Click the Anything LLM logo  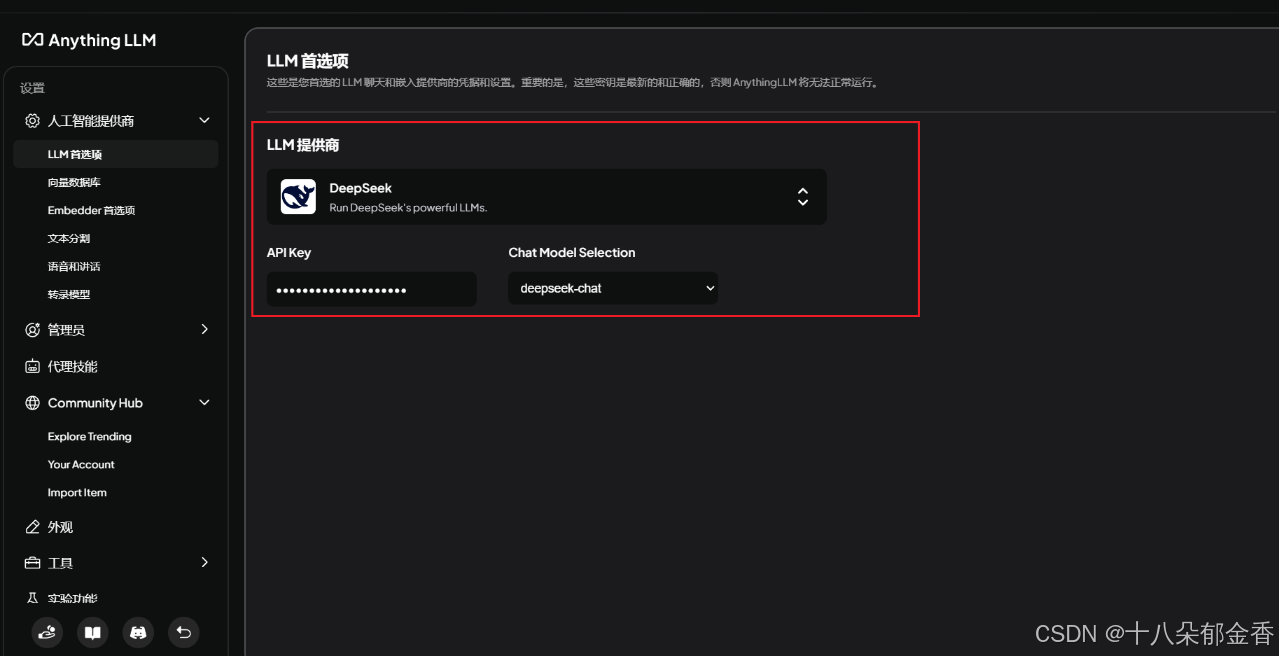click(88, 40)
